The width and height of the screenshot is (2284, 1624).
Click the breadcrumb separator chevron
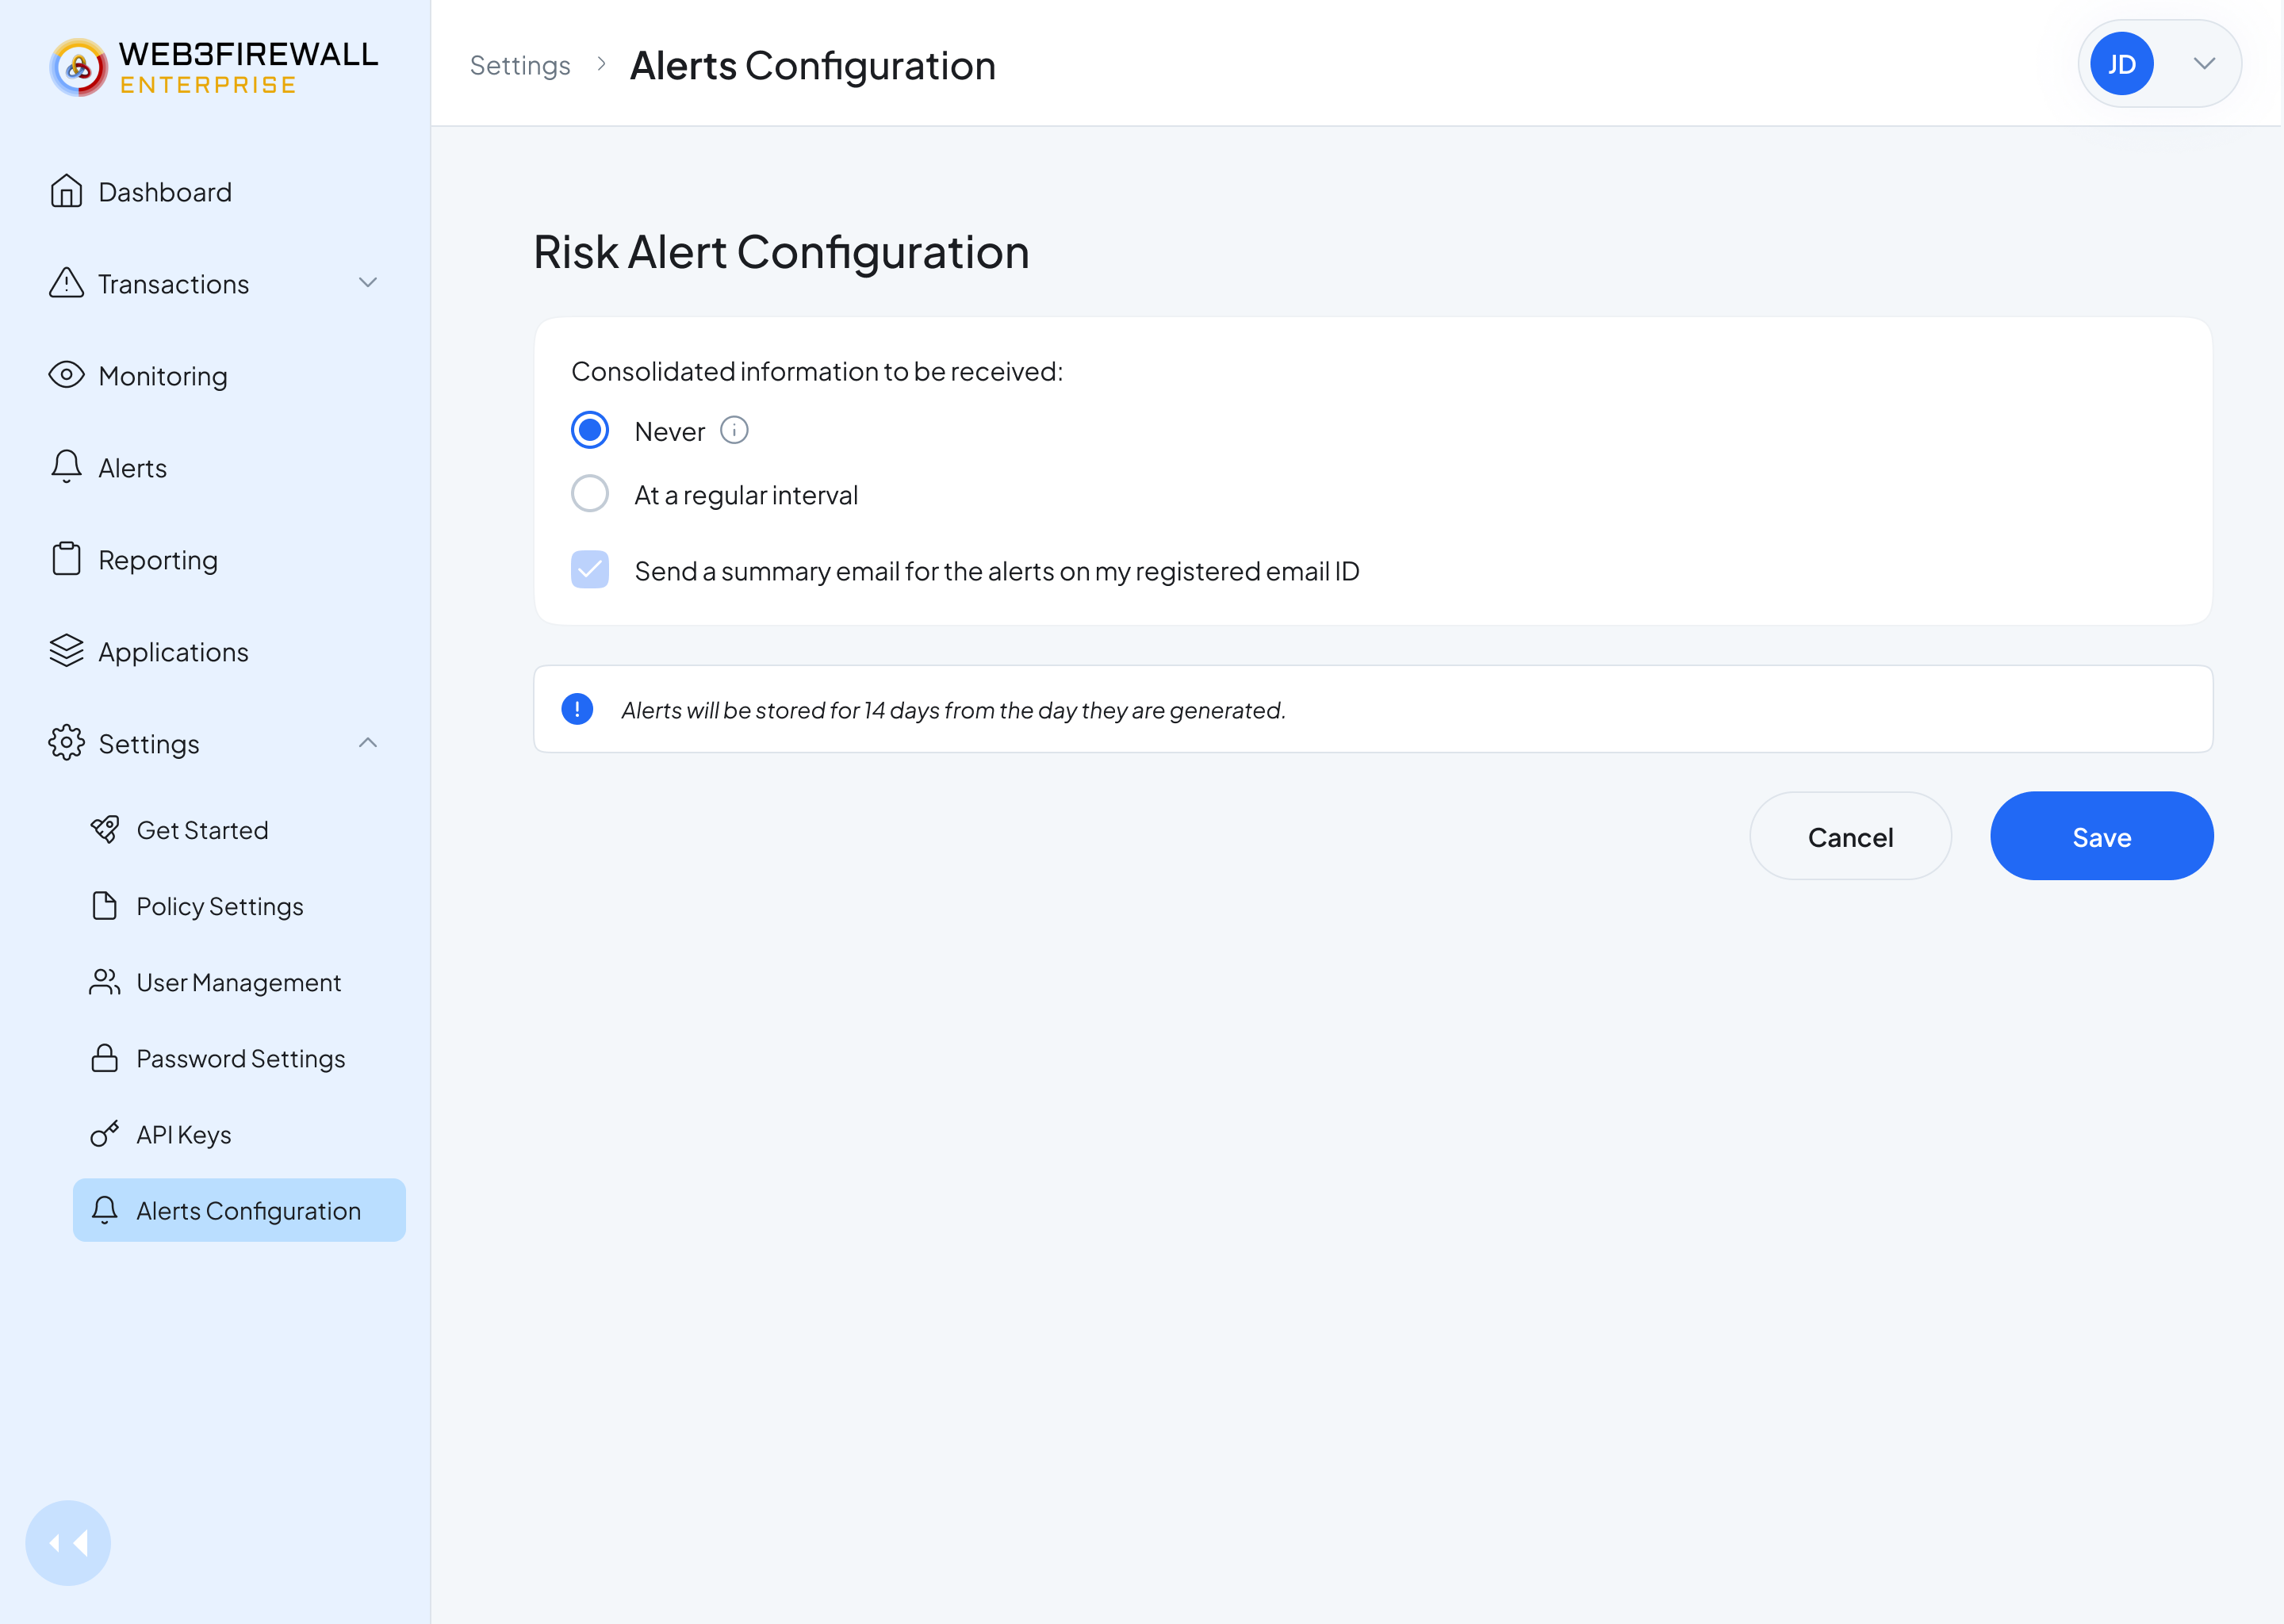tap(601, 64)
